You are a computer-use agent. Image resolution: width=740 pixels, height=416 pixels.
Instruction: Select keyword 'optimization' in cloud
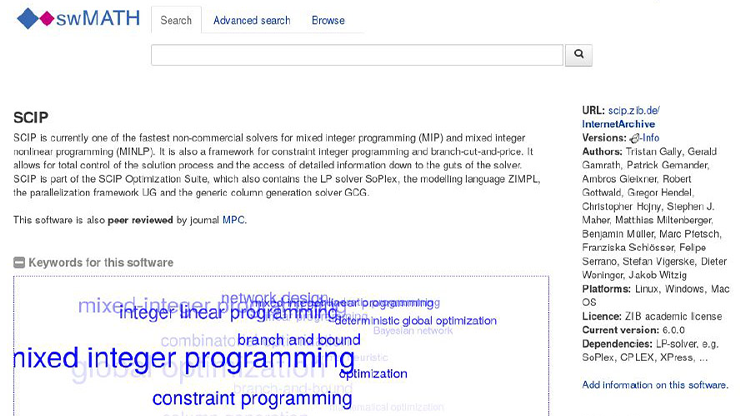(373, 374)
